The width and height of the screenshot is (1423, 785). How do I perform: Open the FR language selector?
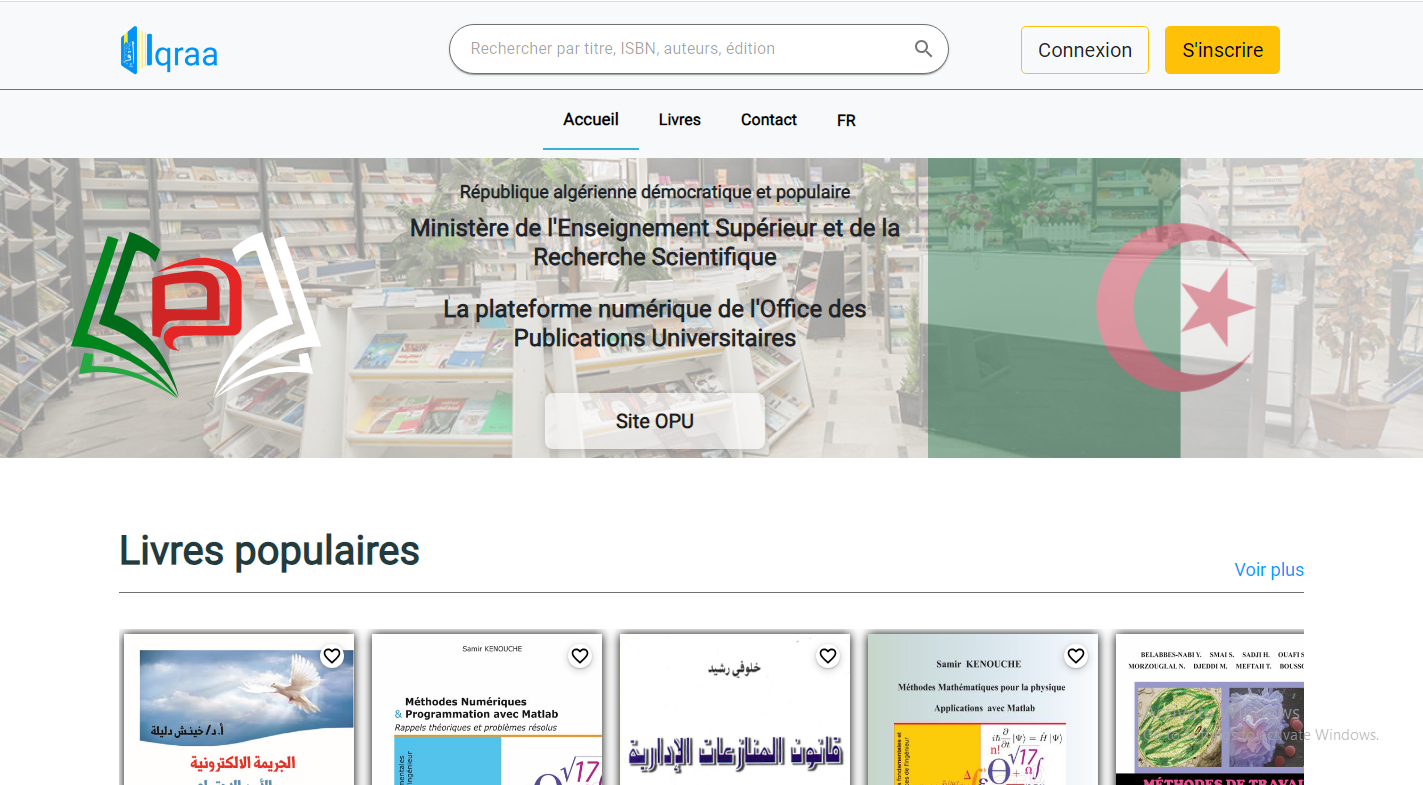coord(846,120)
